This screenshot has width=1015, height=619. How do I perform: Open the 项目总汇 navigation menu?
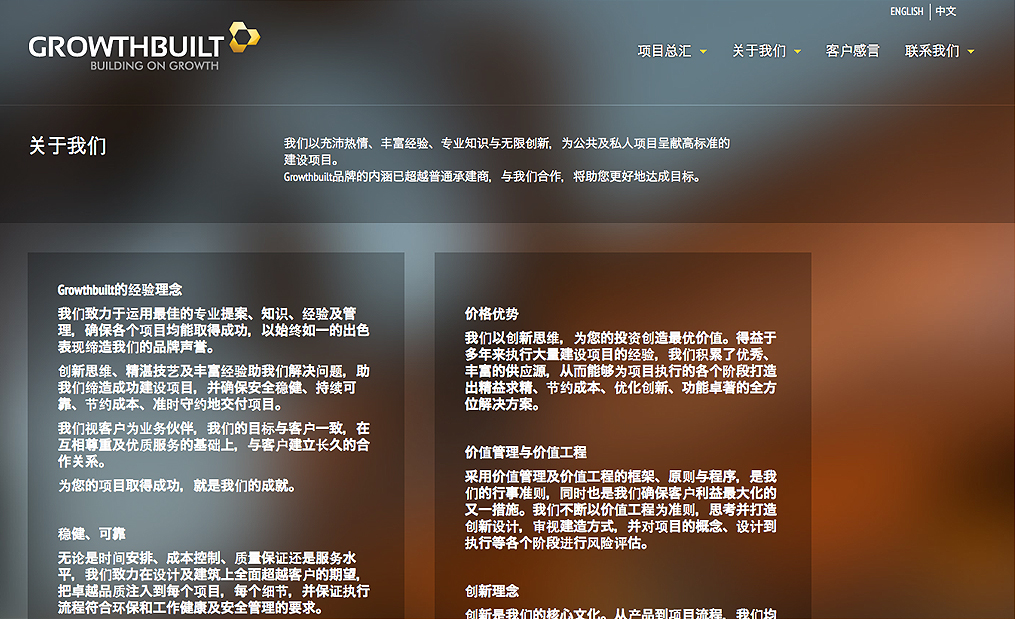coord(664,51)
